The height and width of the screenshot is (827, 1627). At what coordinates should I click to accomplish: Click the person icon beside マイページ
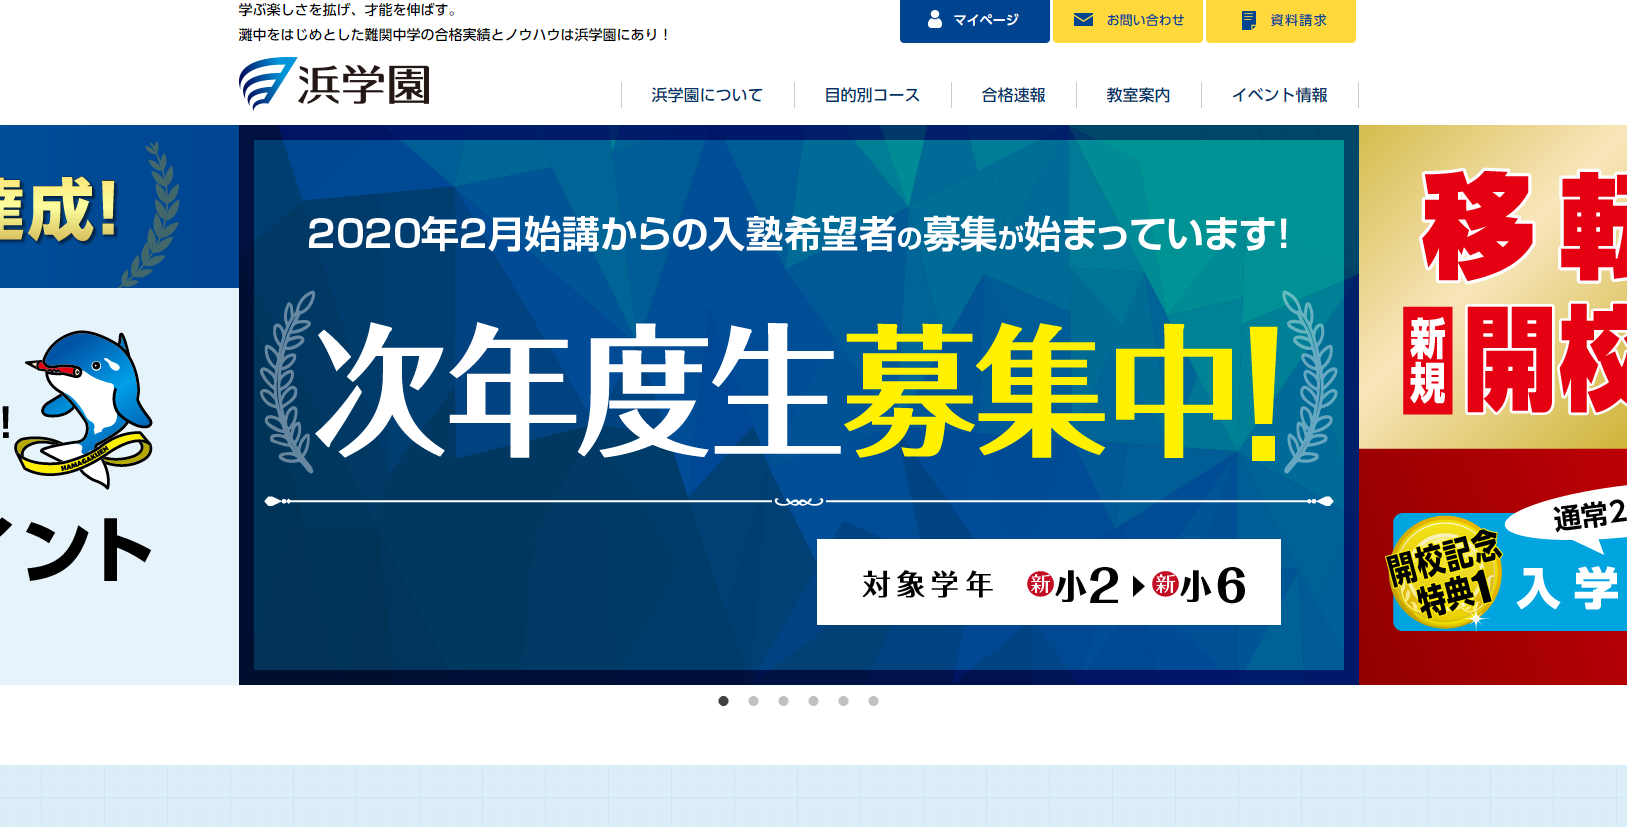(935, 20)
